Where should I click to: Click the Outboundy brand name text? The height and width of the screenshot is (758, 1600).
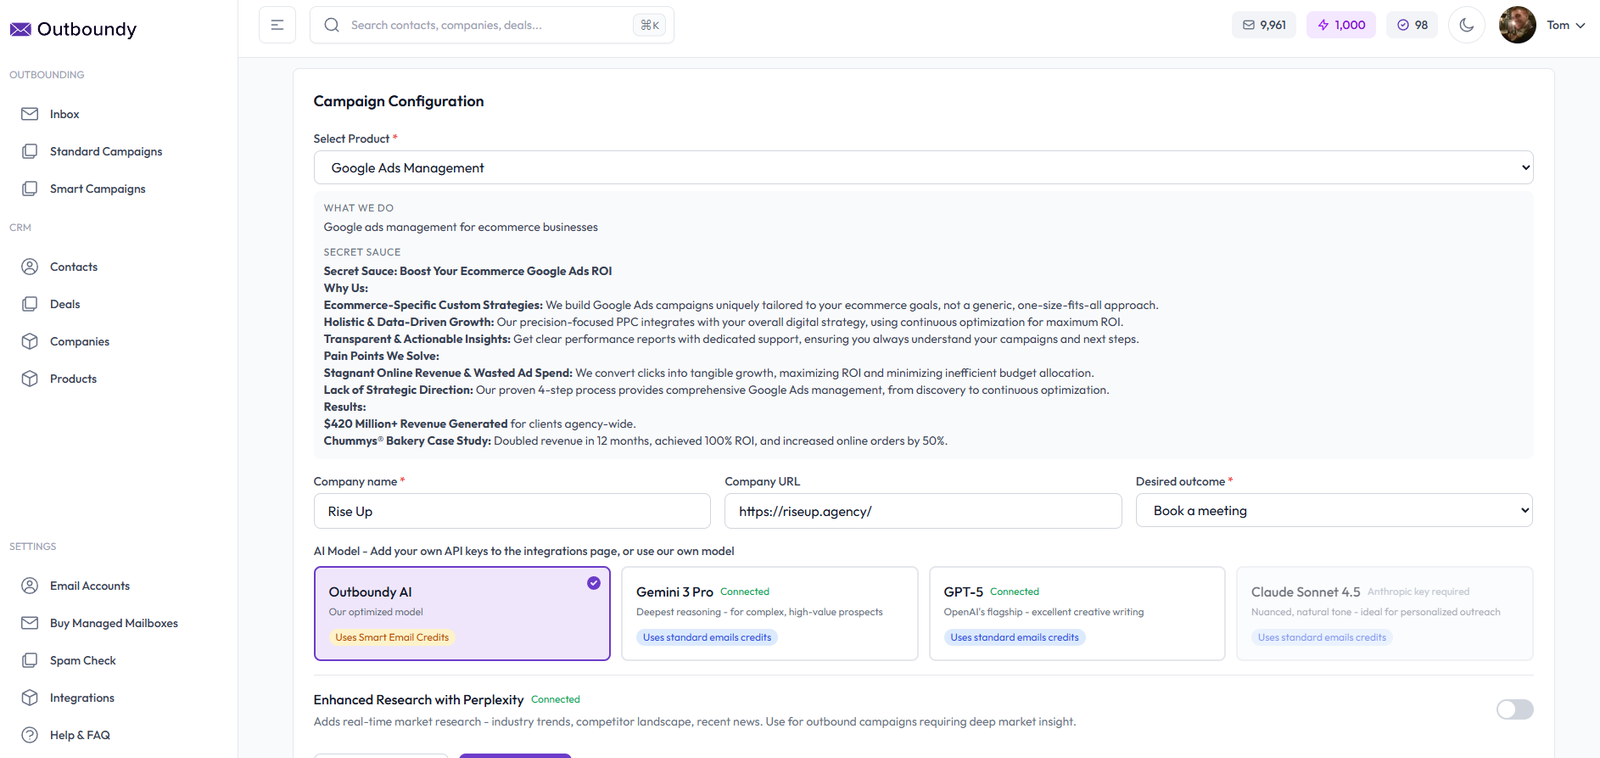[x=87, y=29]
